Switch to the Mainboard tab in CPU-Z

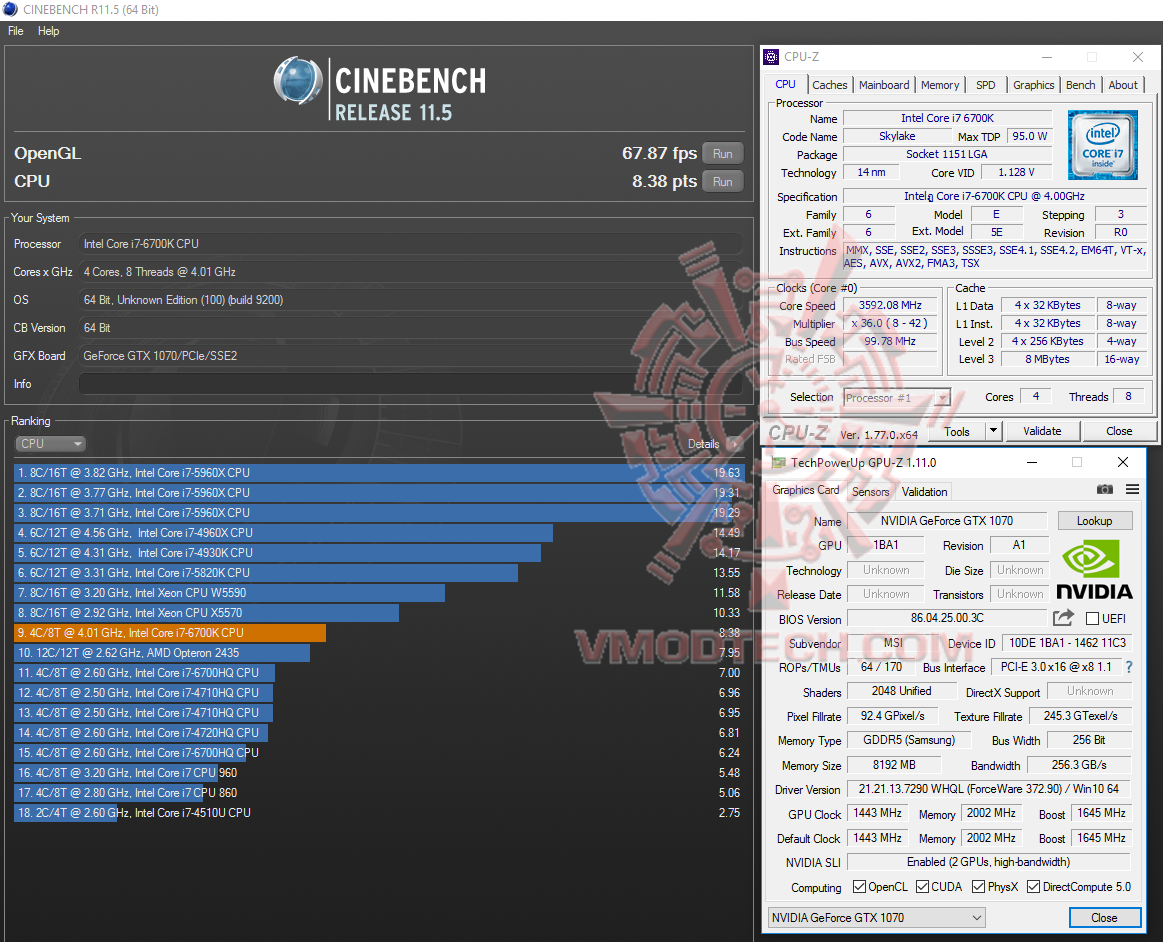pyautogui.click(x=884, y=85)
